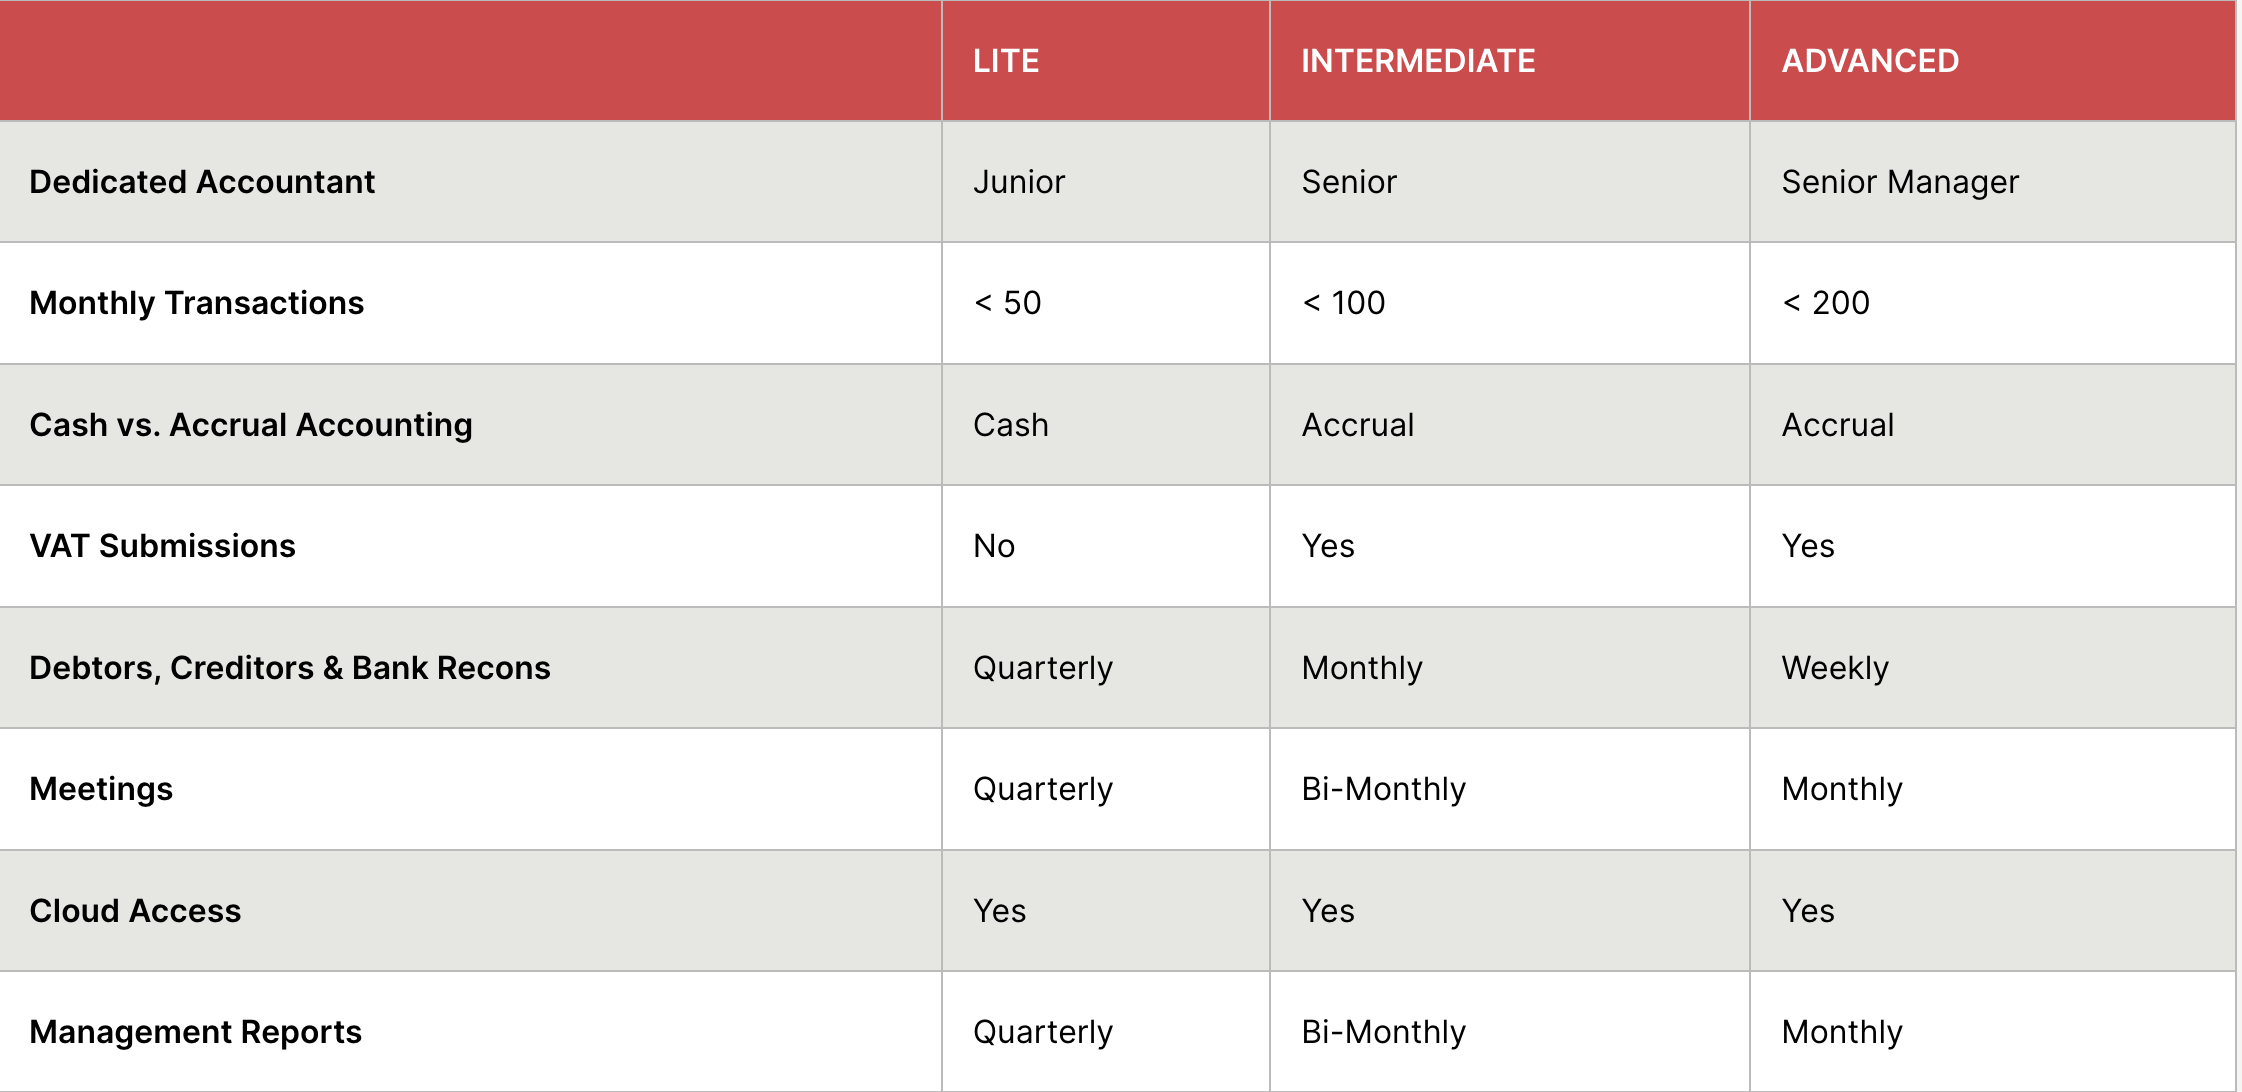Click Bi-Monthly in Management Reports row
The image size is (2242, 1092).
point(1384,1032)
